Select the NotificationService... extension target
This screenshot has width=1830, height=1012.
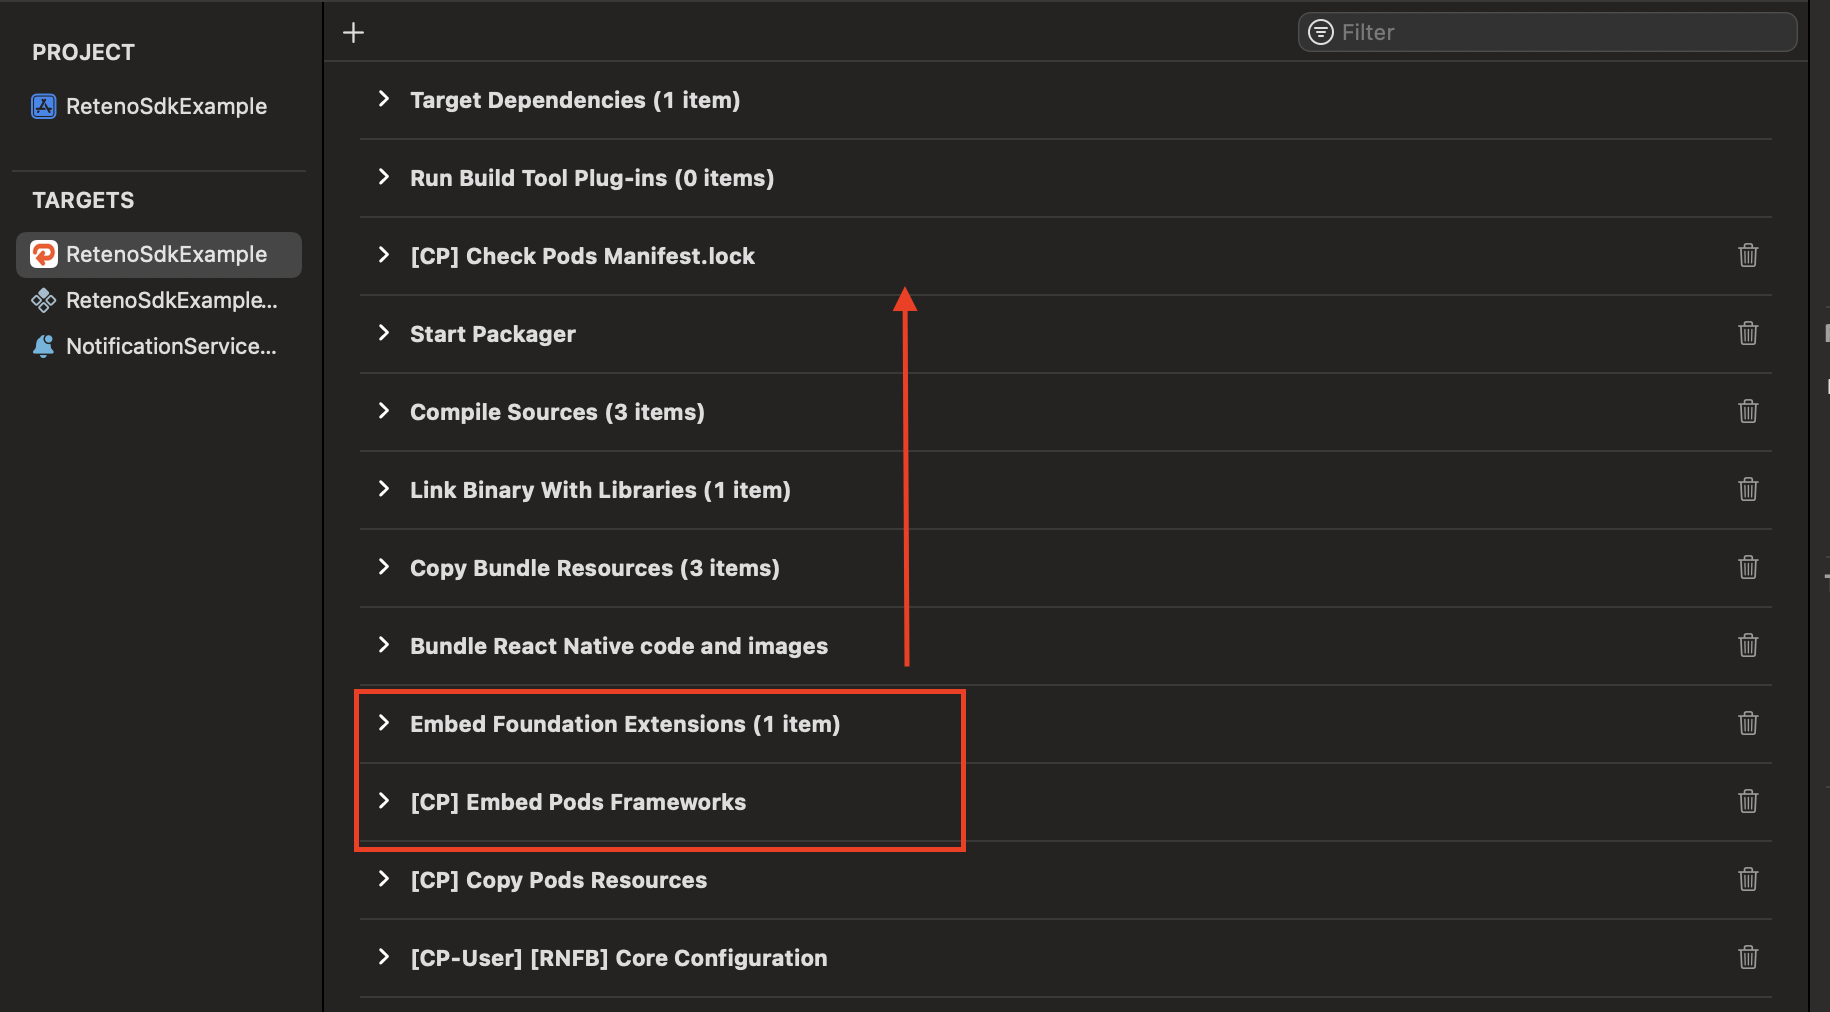(x=159, y=346)
